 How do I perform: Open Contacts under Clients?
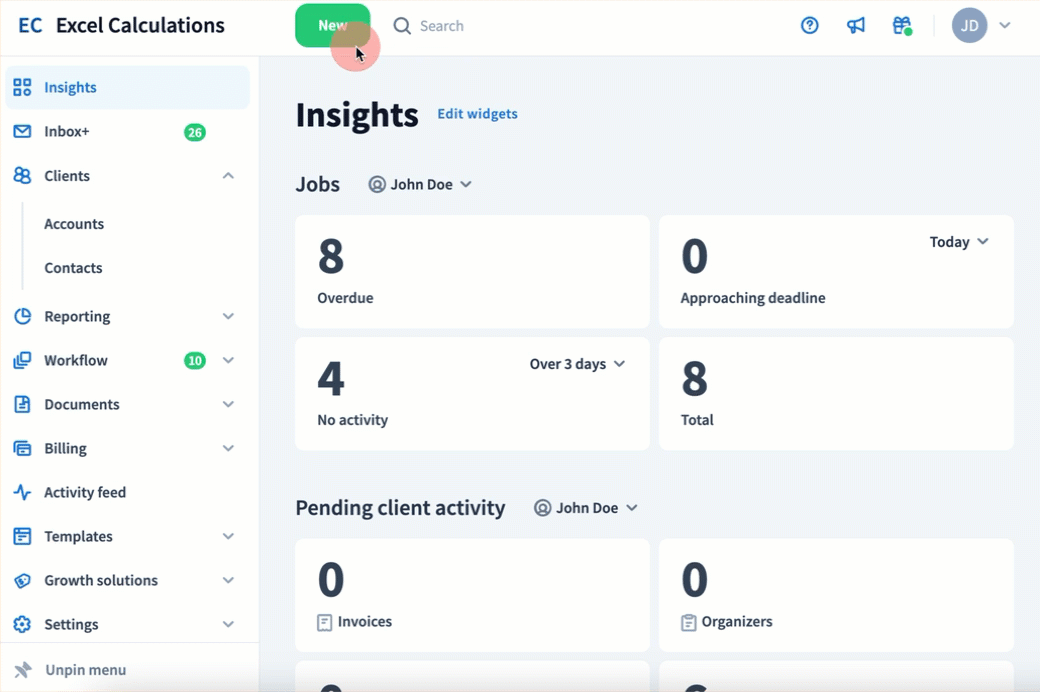73,268
